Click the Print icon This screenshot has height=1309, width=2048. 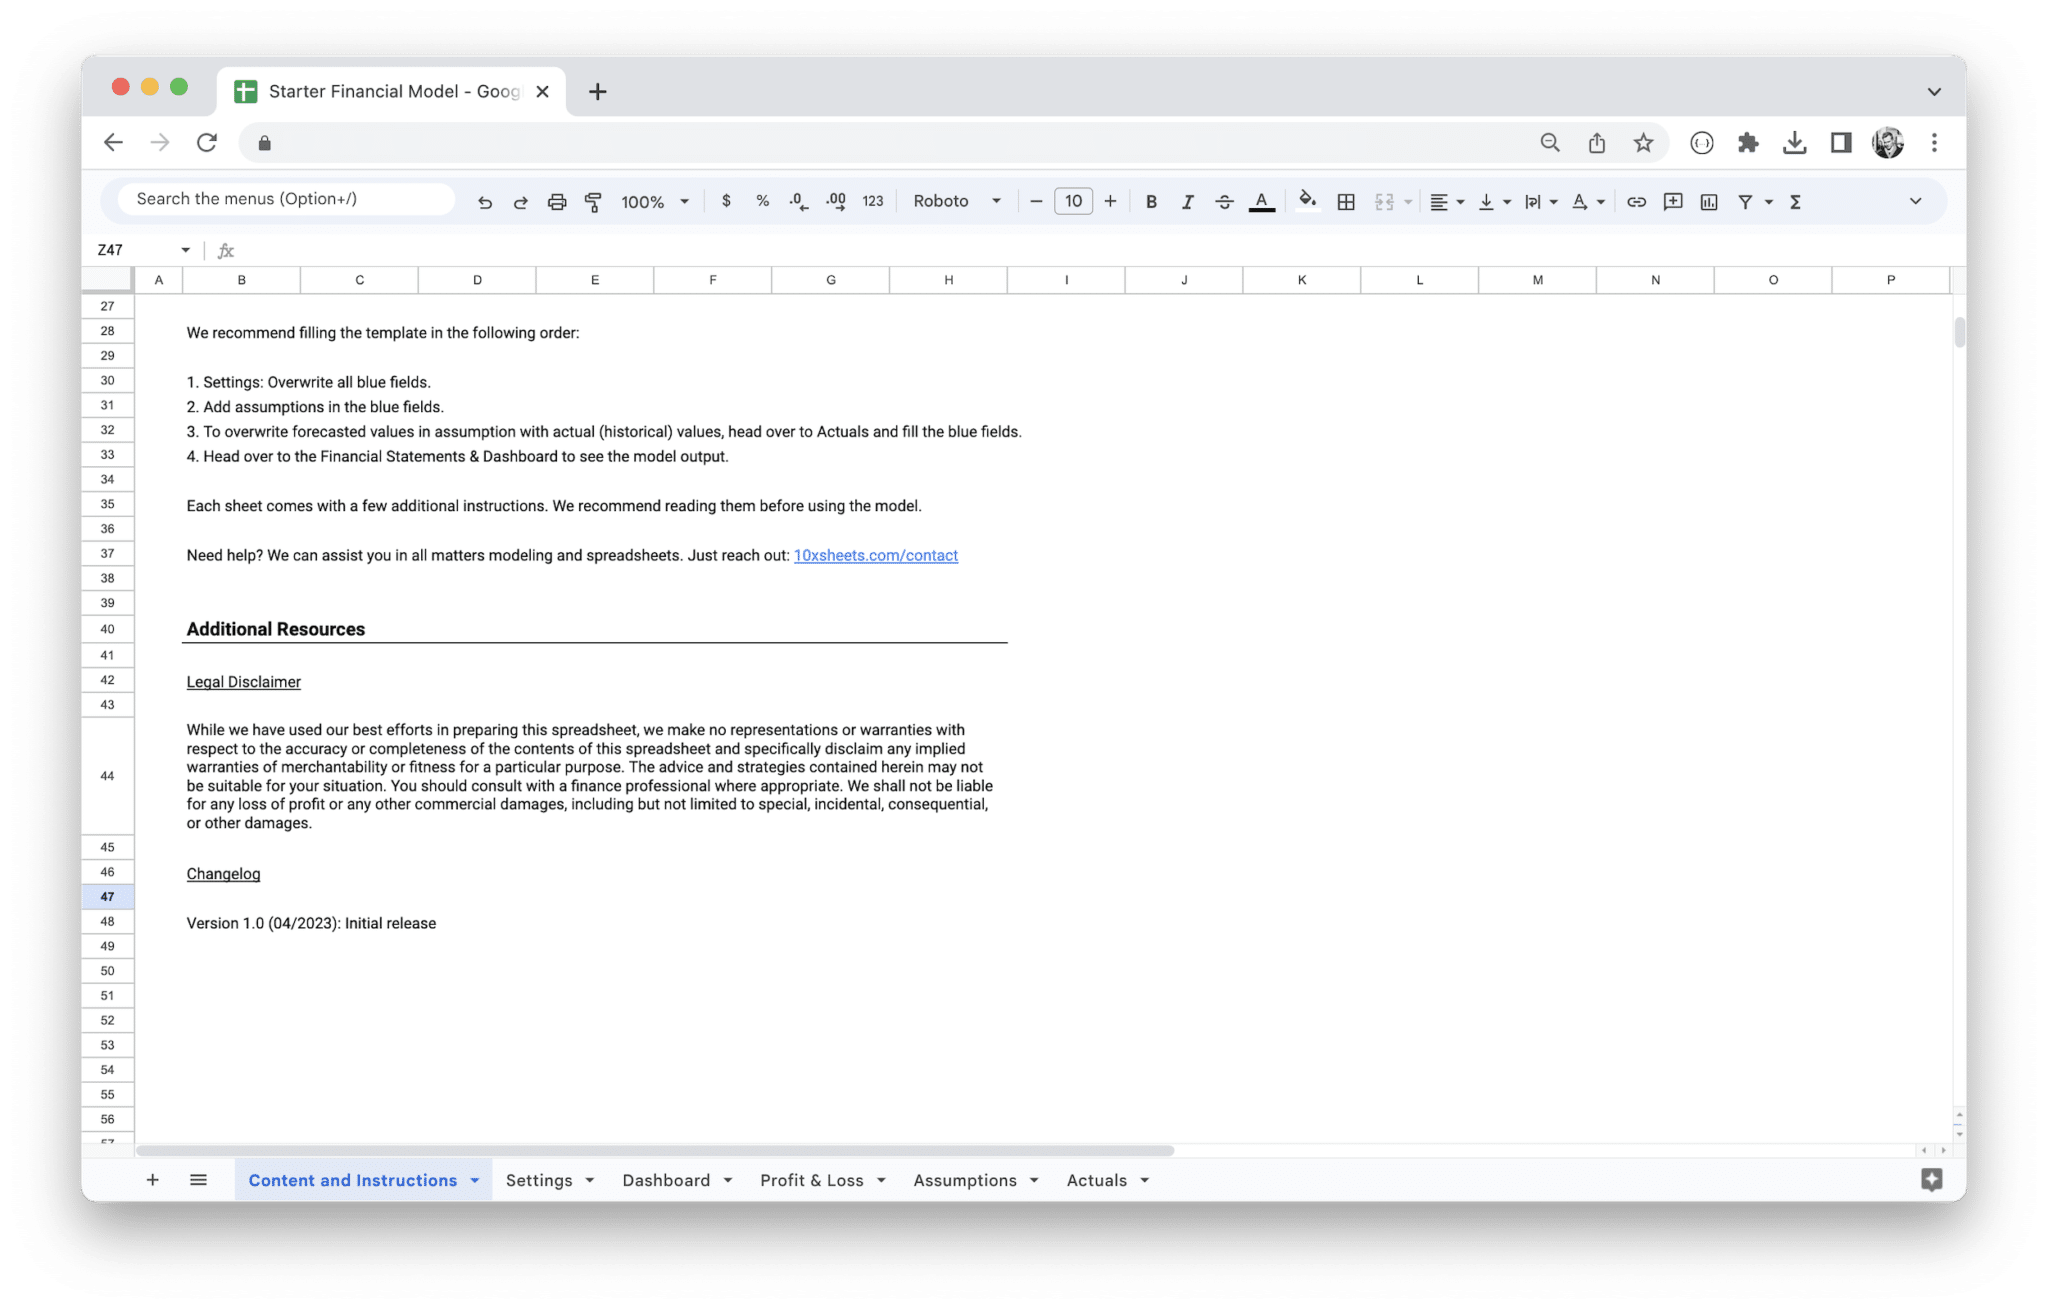tap(557, 201)
